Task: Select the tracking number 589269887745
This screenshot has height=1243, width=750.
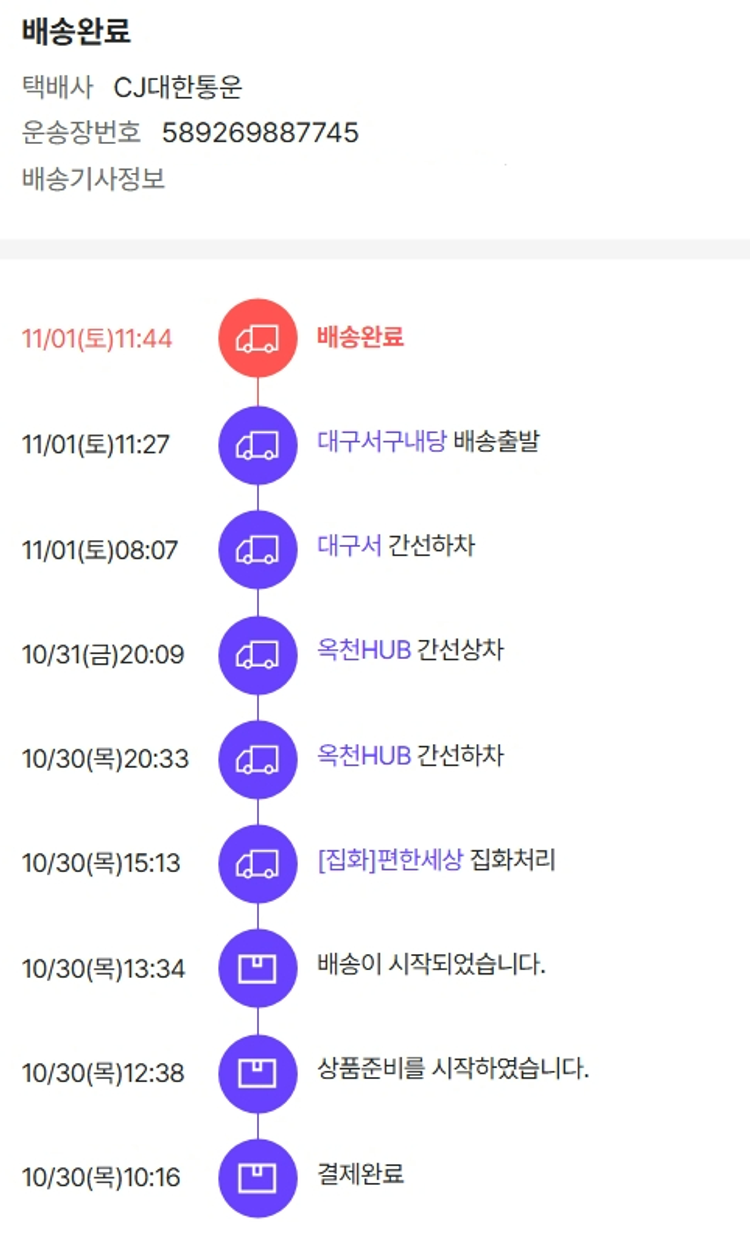Action: click(260, 133)
